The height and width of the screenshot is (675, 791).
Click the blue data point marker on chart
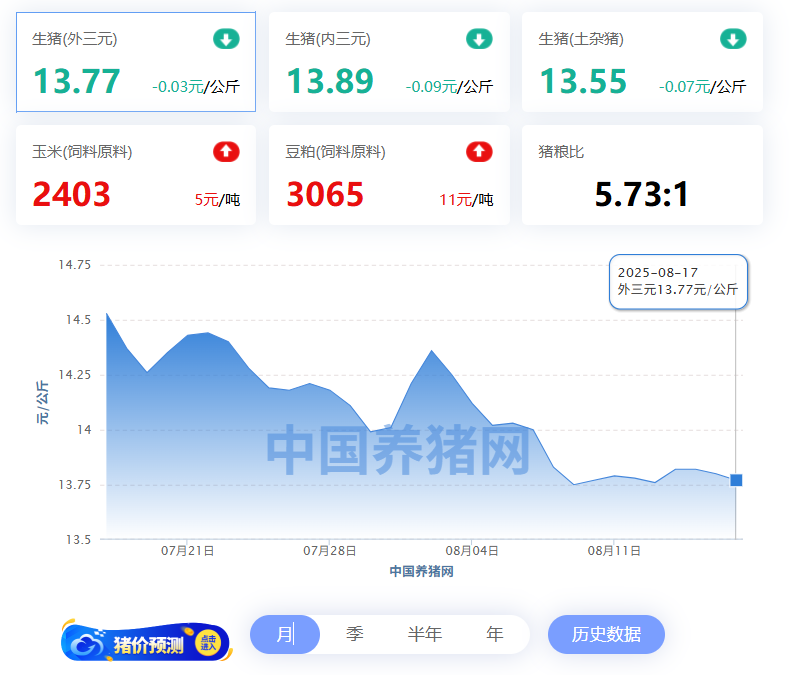coord(736,480)
